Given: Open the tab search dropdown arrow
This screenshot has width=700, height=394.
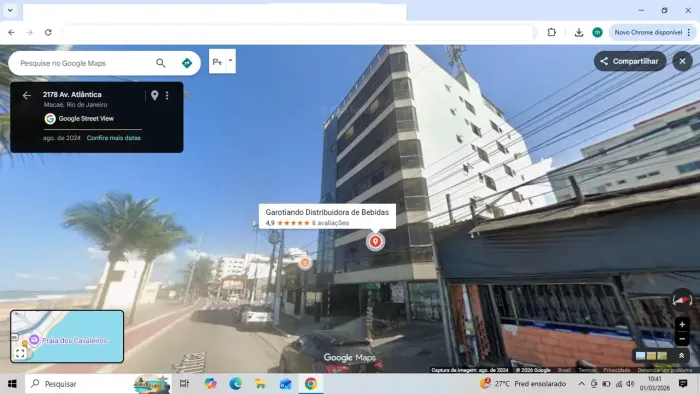Looking at the screenshot, I should [10, 10].
